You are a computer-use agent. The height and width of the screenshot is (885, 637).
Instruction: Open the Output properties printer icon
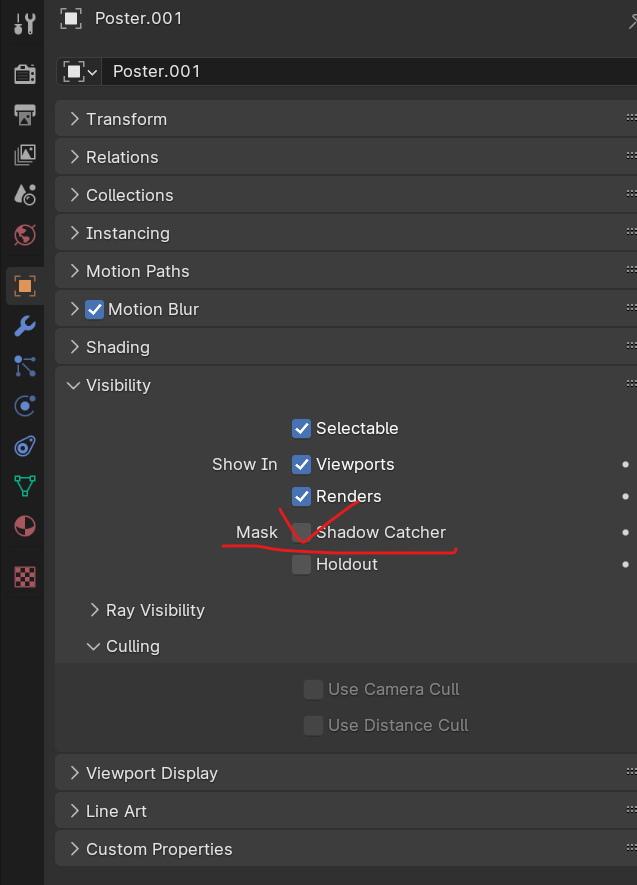click(x=25, y=115)
